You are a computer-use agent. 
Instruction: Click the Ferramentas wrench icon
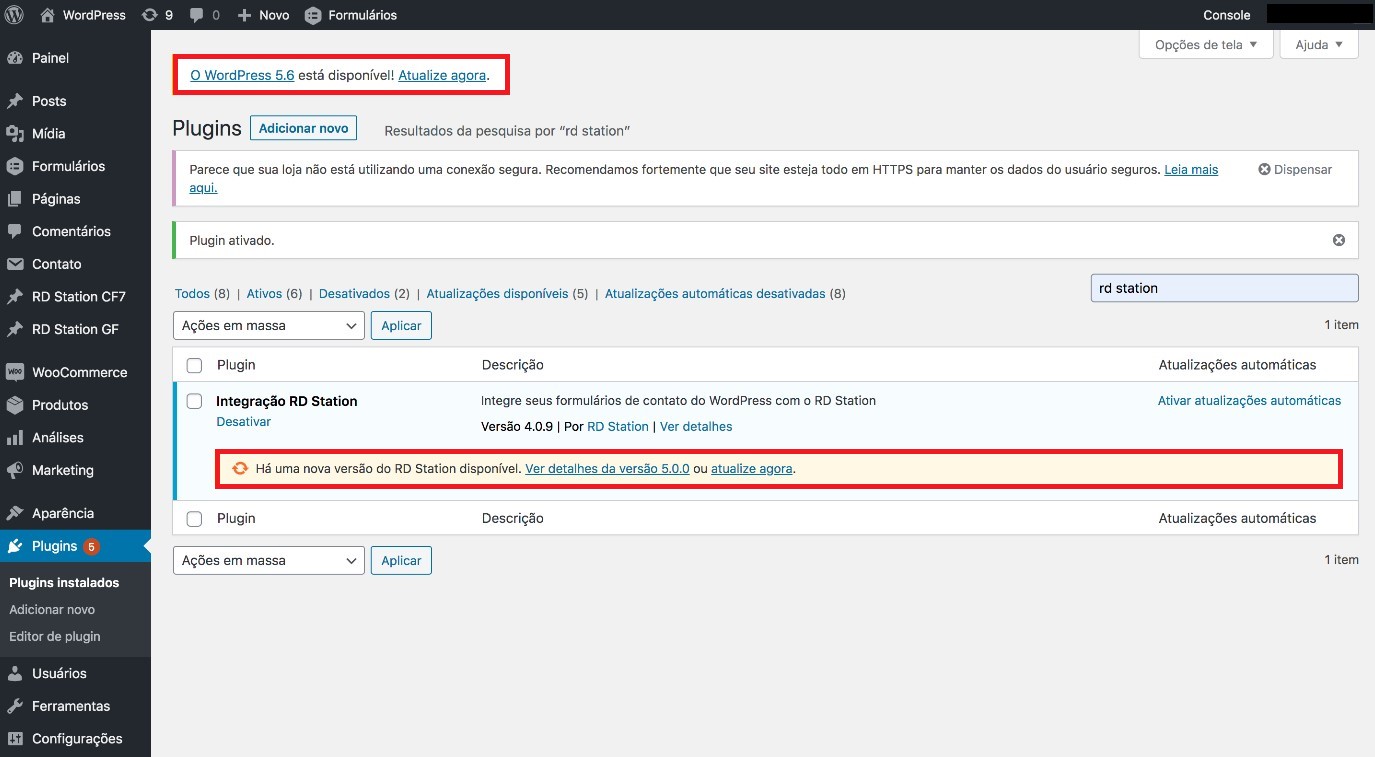tap(15, 706)
